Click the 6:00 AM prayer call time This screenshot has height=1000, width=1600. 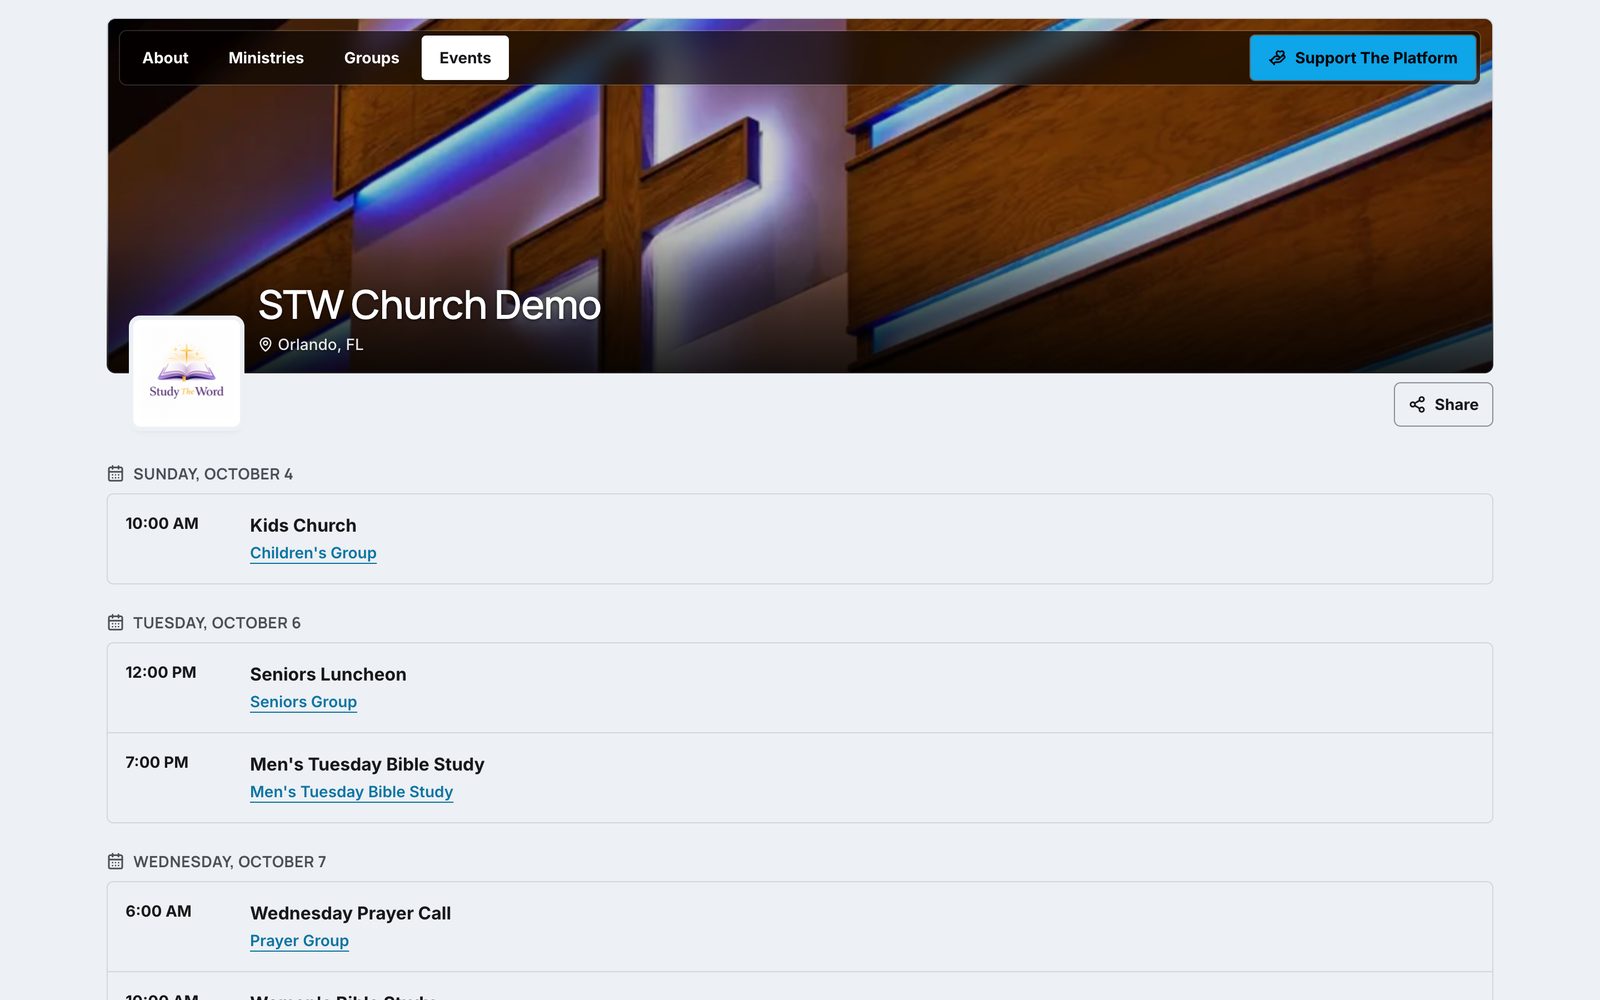158,912
